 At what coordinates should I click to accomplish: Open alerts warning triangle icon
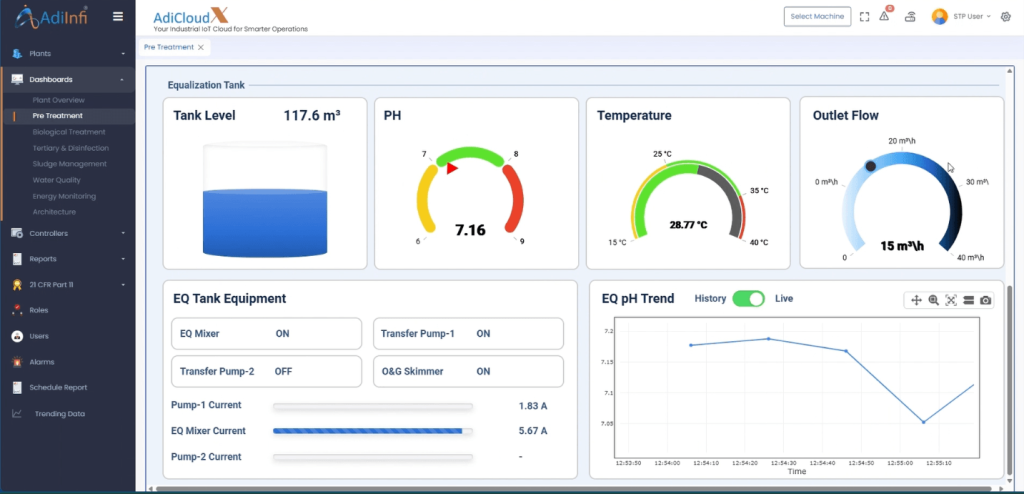click(884, 17)
